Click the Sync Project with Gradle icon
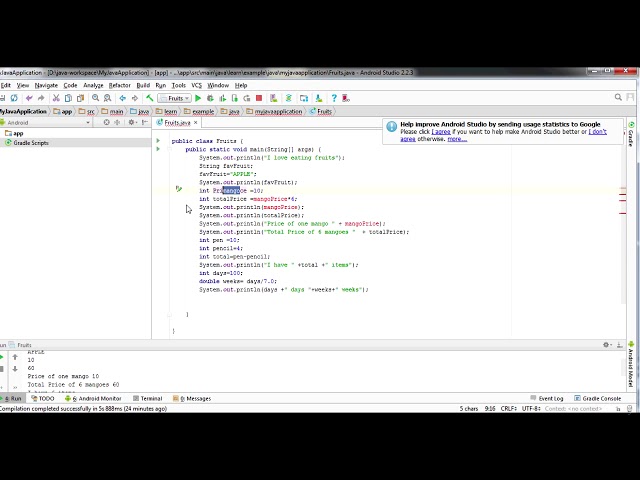This screenshot has height=480, width=640. 289,98
